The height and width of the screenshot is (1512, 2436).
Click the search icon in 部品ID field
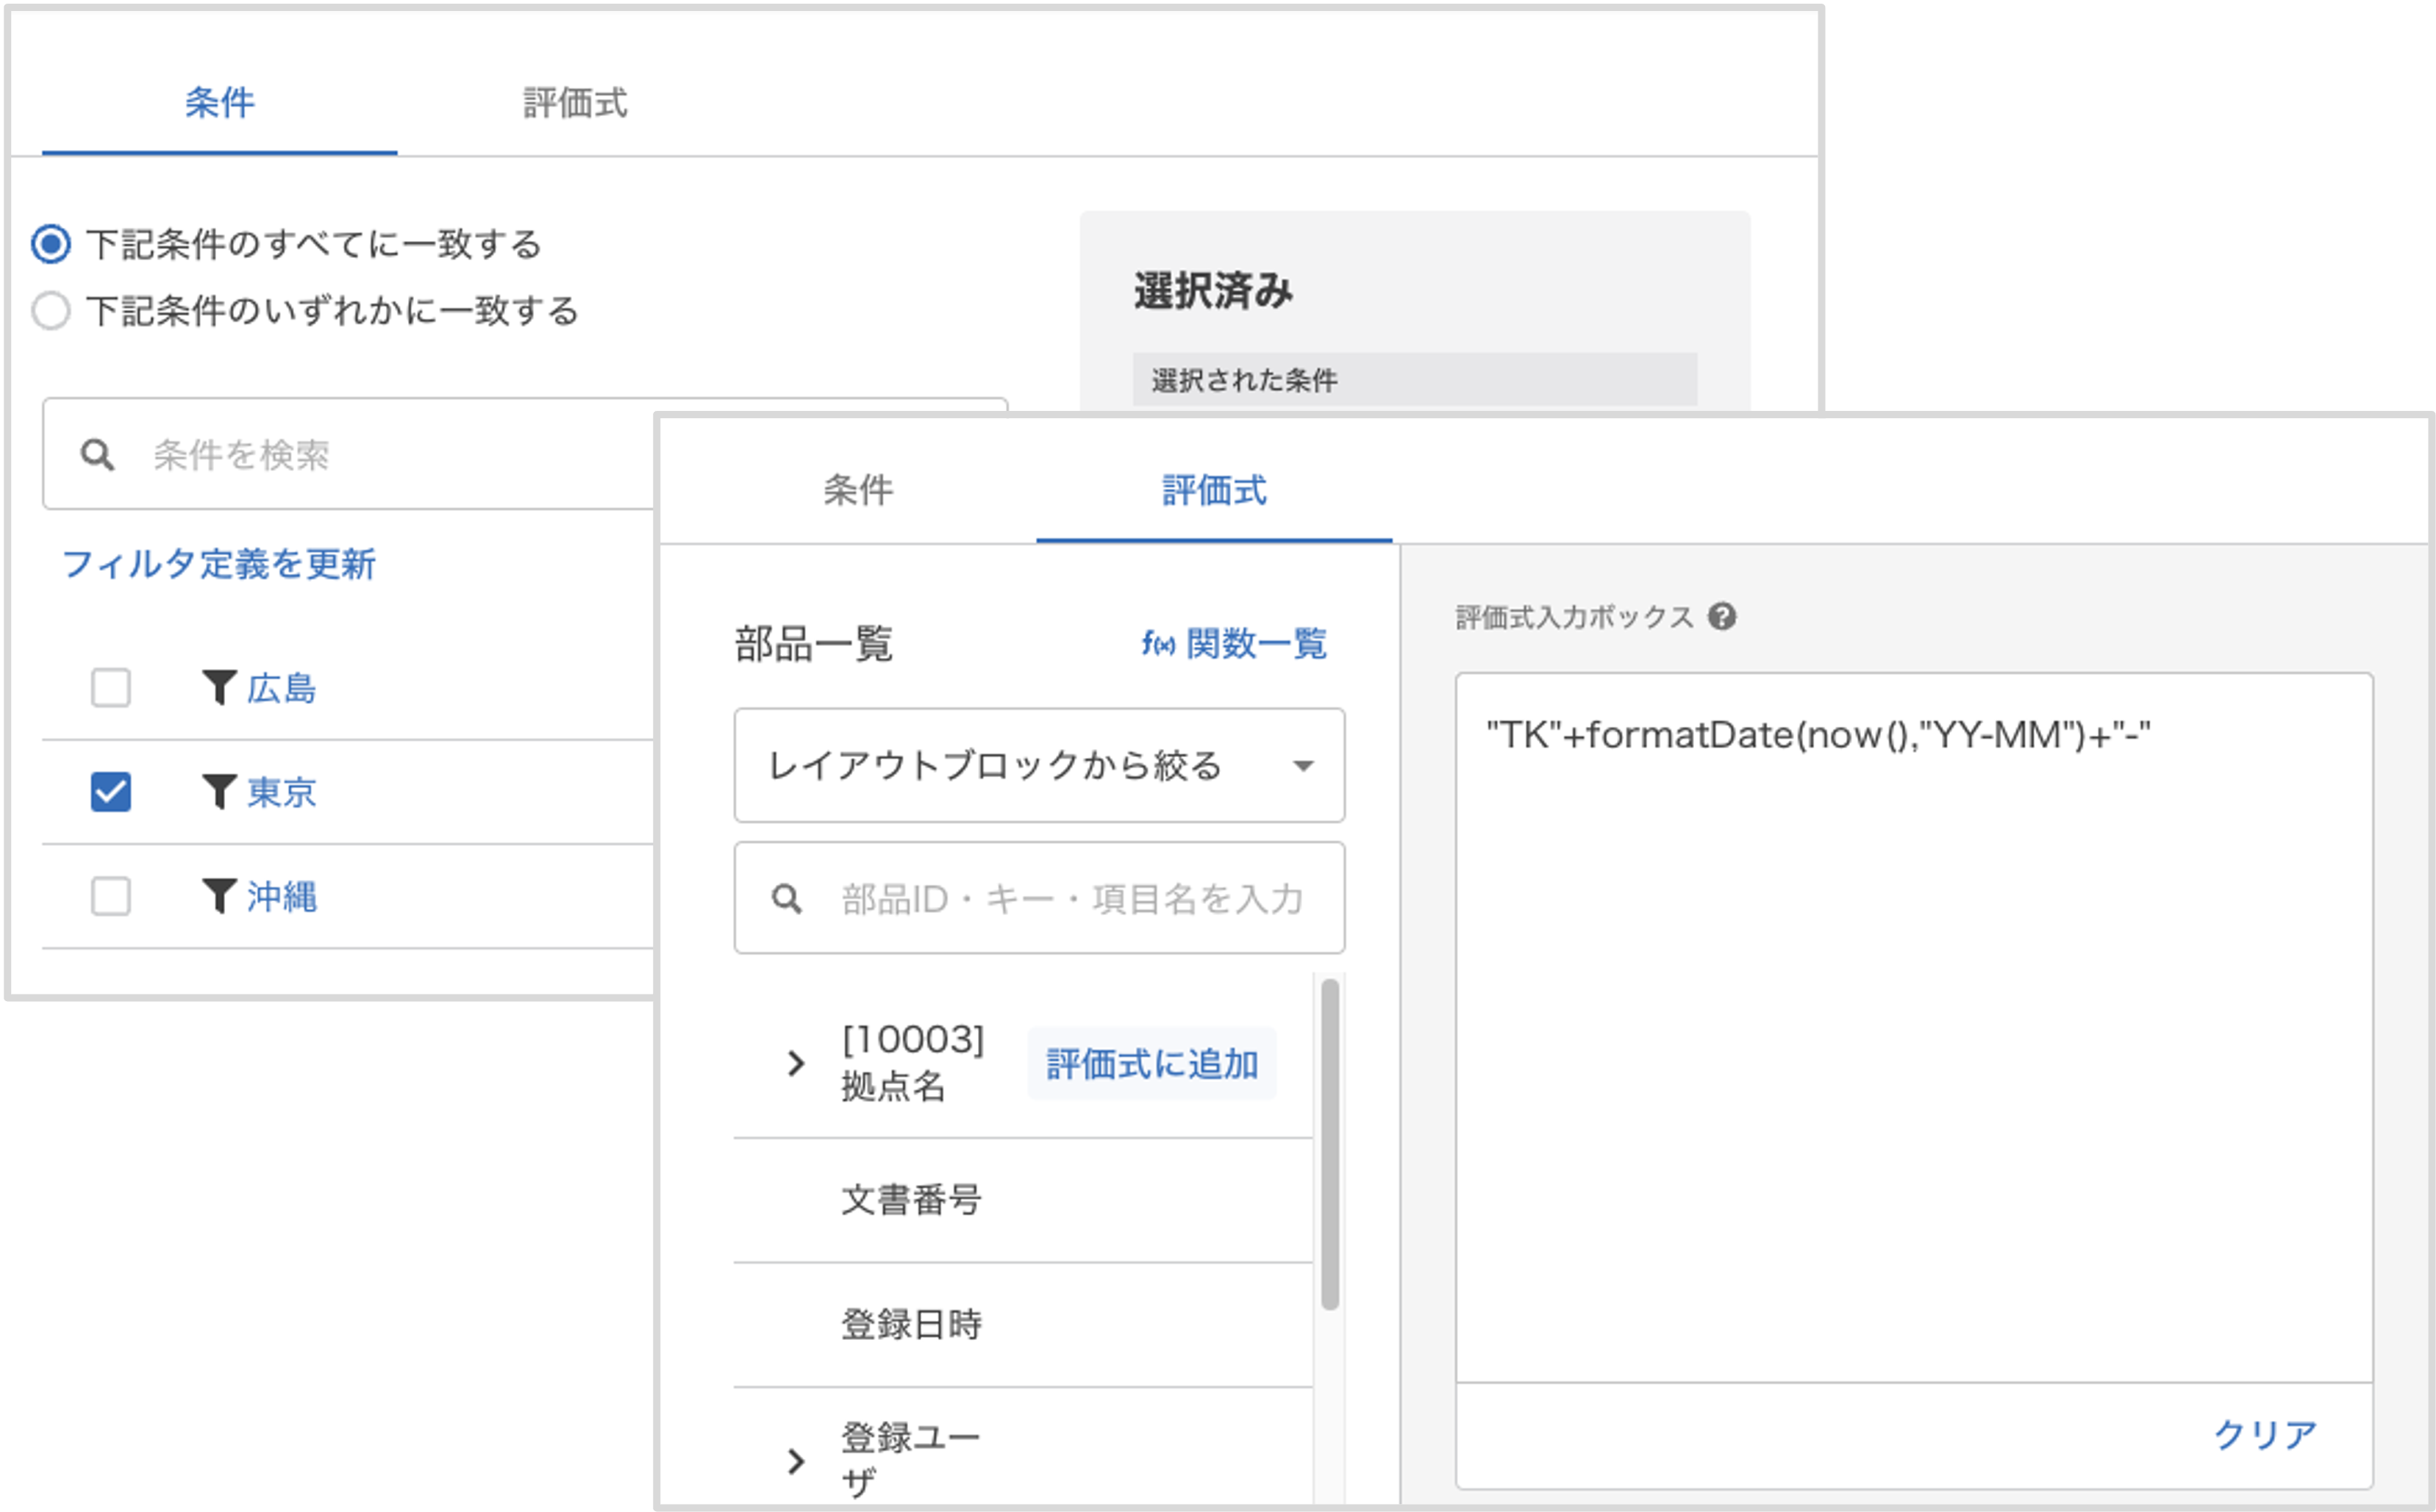click(x=787, y=898)
